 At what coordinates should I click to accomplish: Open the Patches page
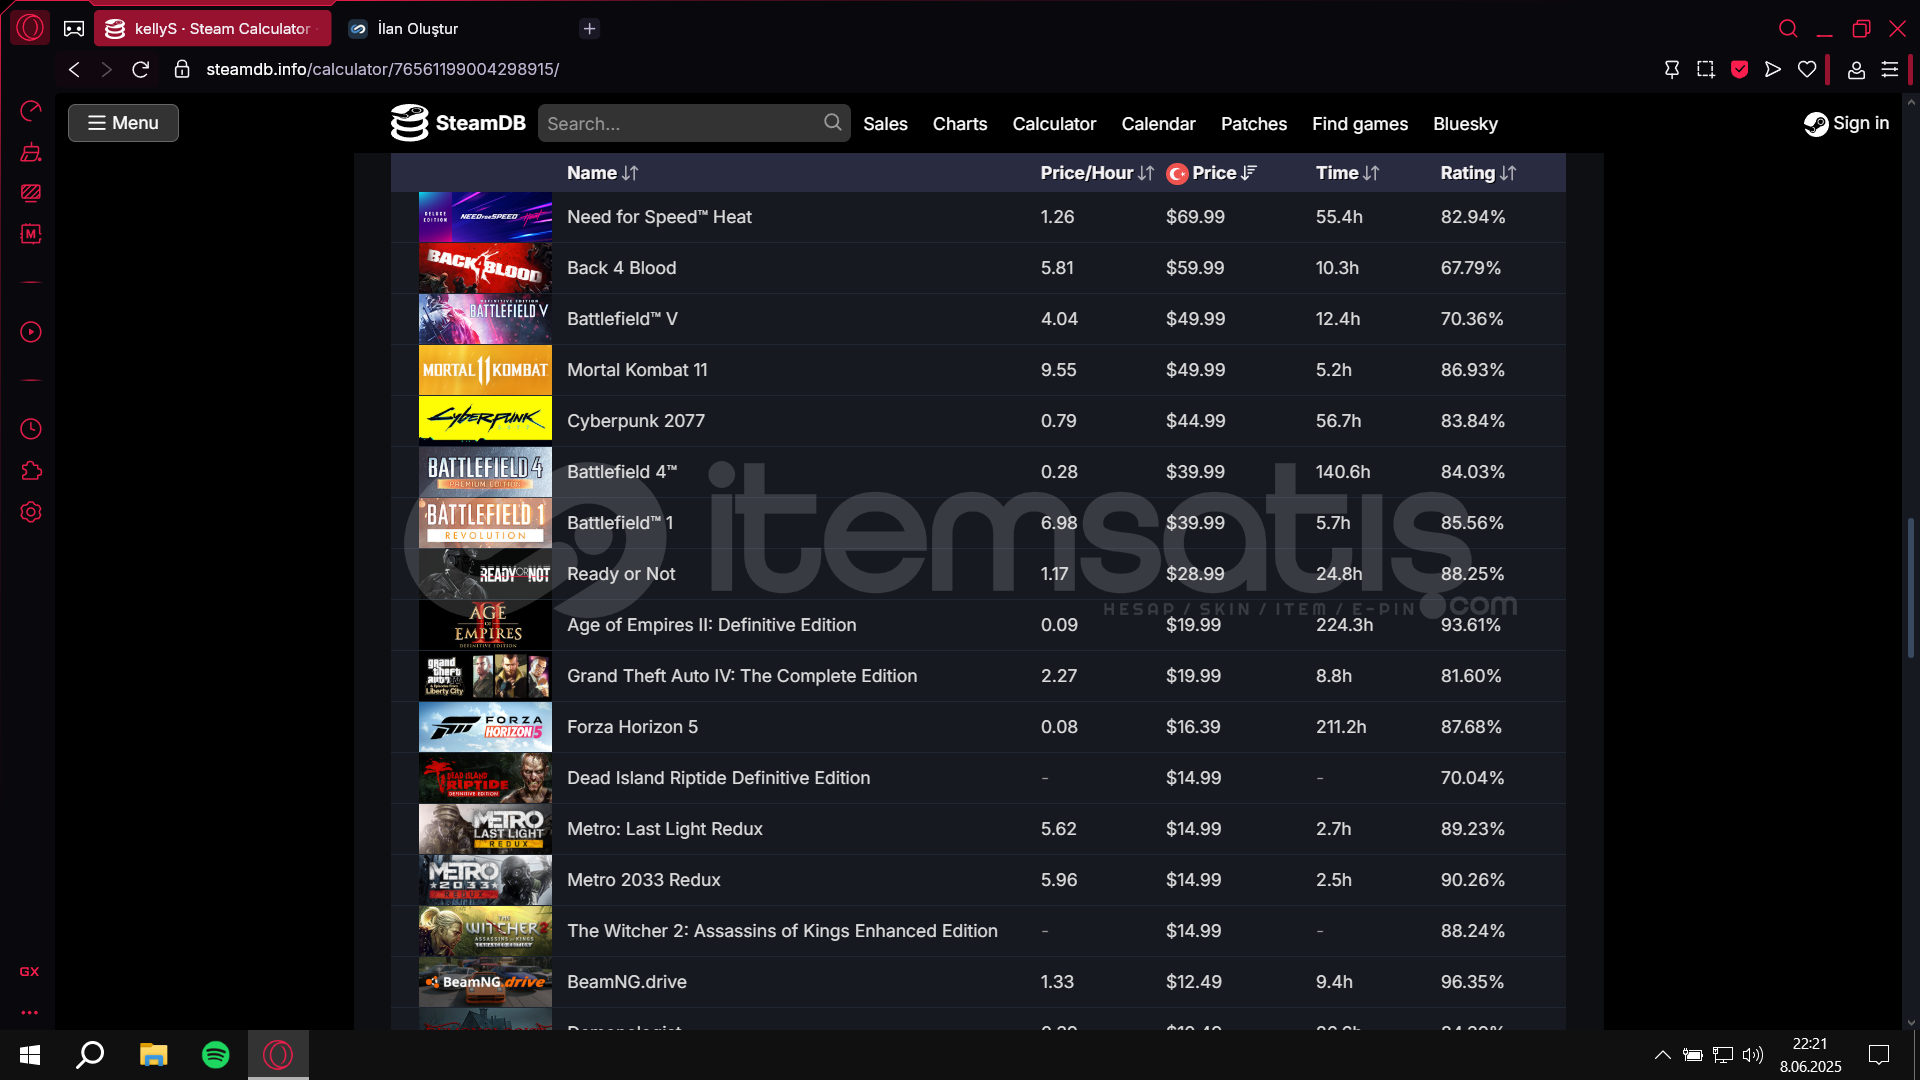[1254, 124]
